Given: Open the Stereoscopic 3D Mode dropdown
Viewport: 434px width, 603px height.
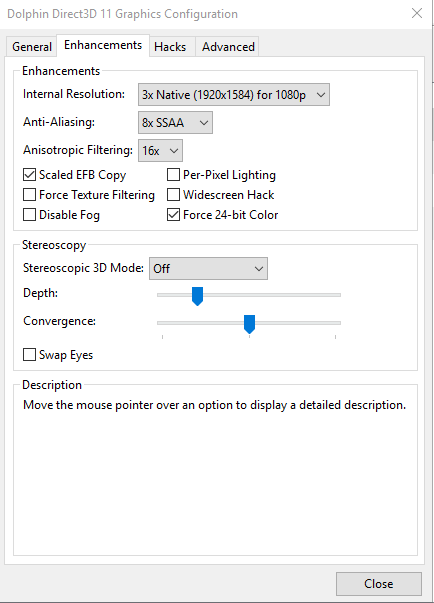Looking at the screenshot, I should 208,268.
